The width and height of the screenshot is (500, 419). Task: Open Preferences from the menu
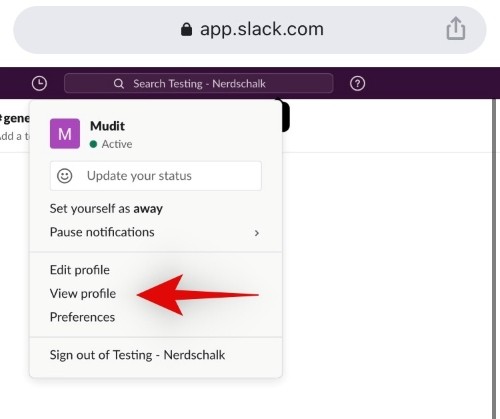(82, 317)
